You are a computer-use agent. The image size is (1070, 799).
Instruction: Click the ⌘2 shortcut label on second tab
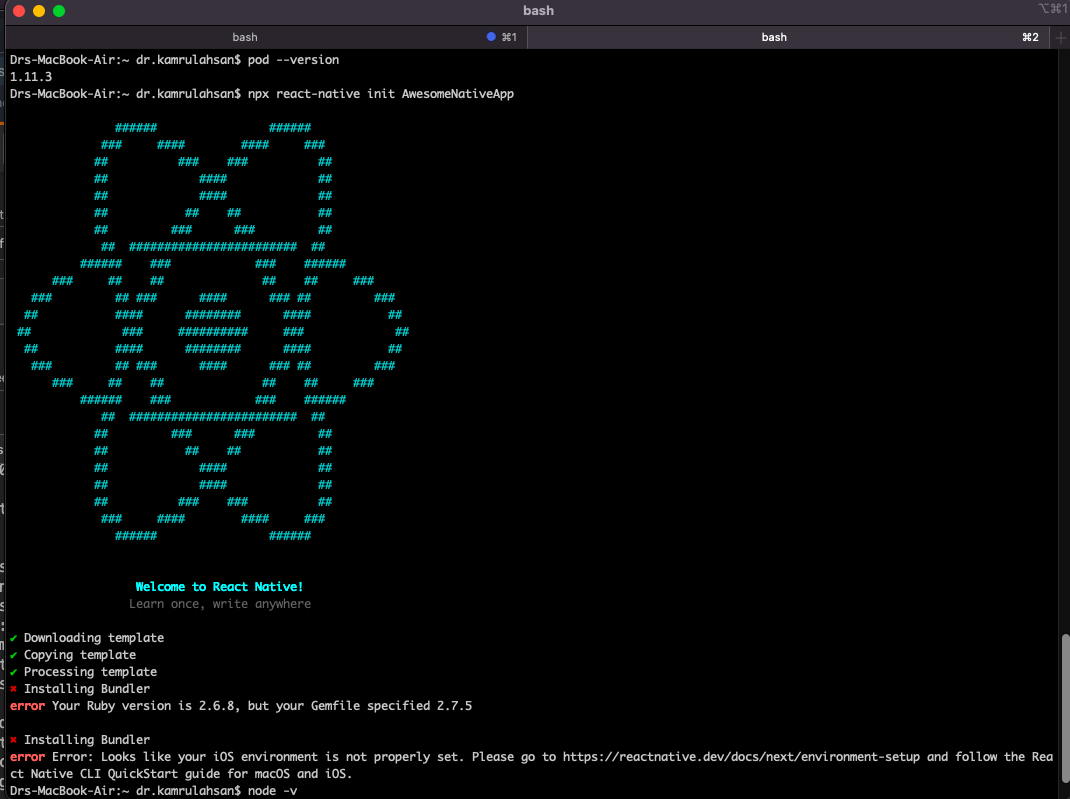(x=1030, y=37)
